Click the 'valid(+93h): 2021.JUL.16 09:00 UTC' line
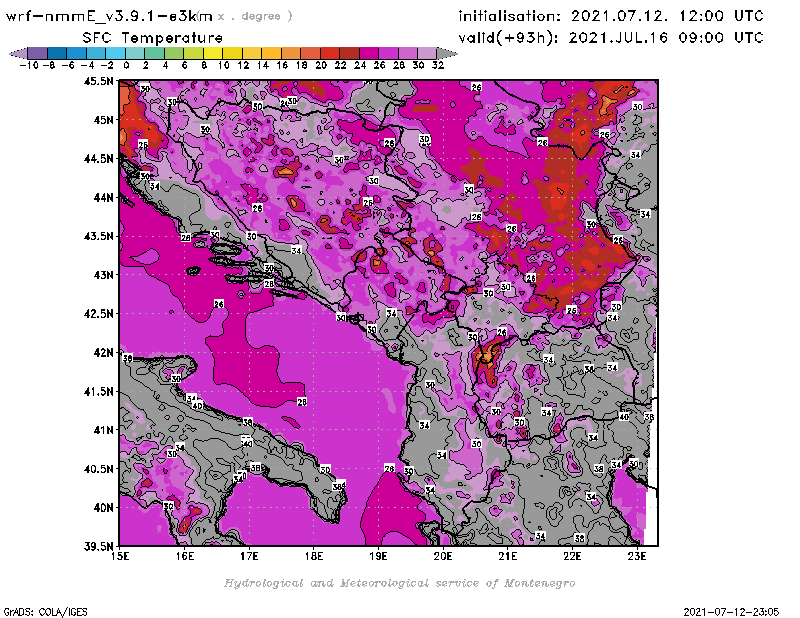The width and height of the screenshot is (800, 618). pos(611,38)
